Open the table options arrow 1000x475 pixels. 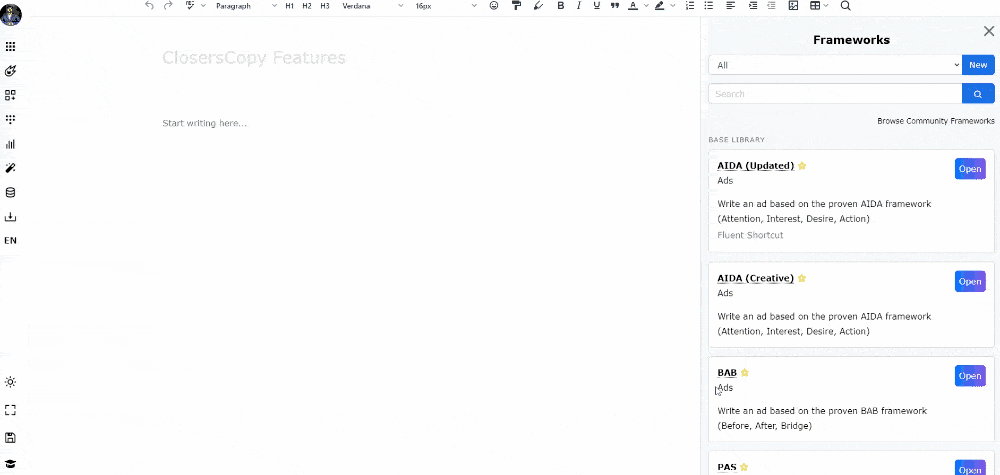[827, 6]
